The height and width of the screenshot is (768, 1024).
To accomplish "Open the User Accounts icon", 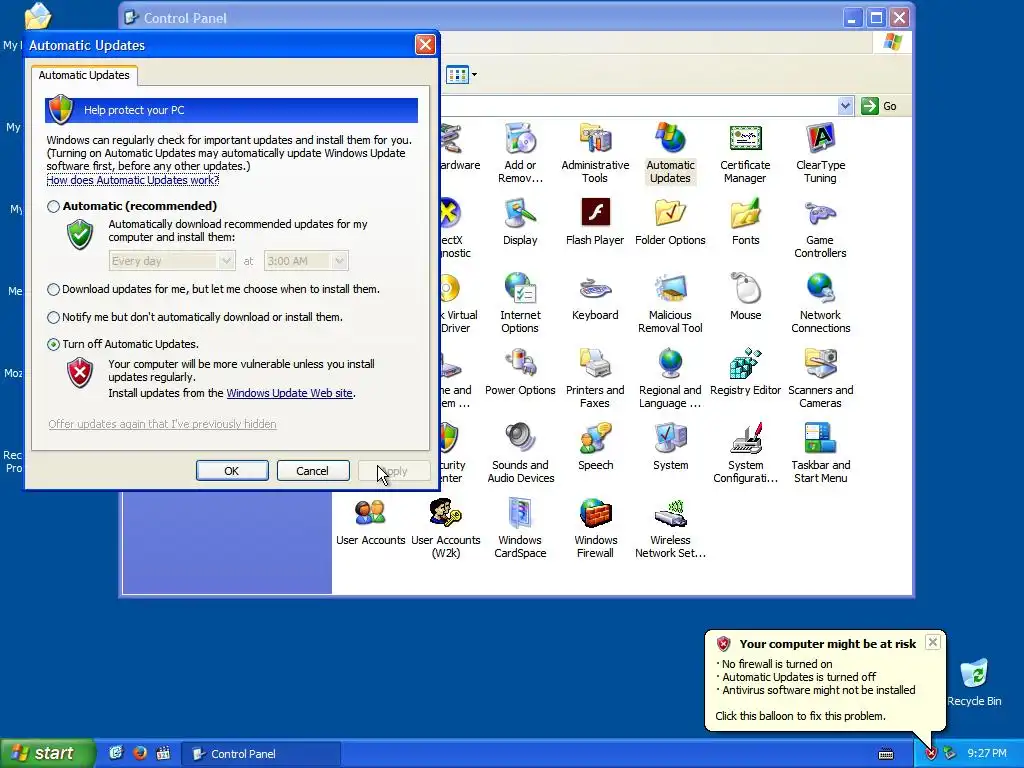I will tap(370, 522).
